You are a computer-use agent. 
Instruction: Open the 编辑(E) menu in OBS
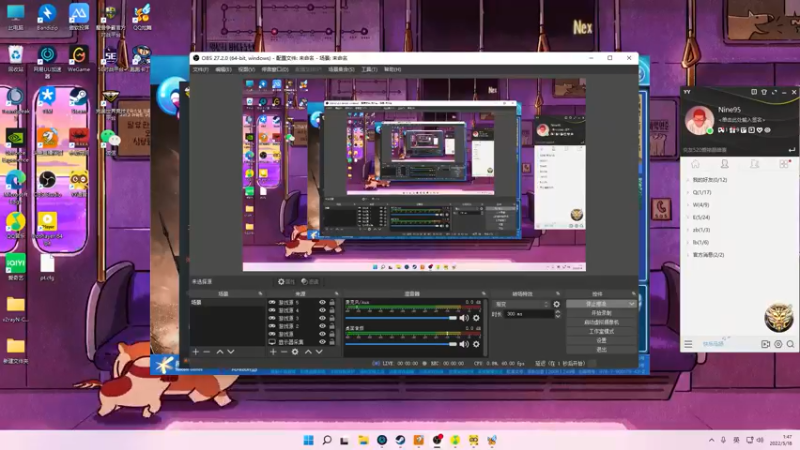[223, 69]
